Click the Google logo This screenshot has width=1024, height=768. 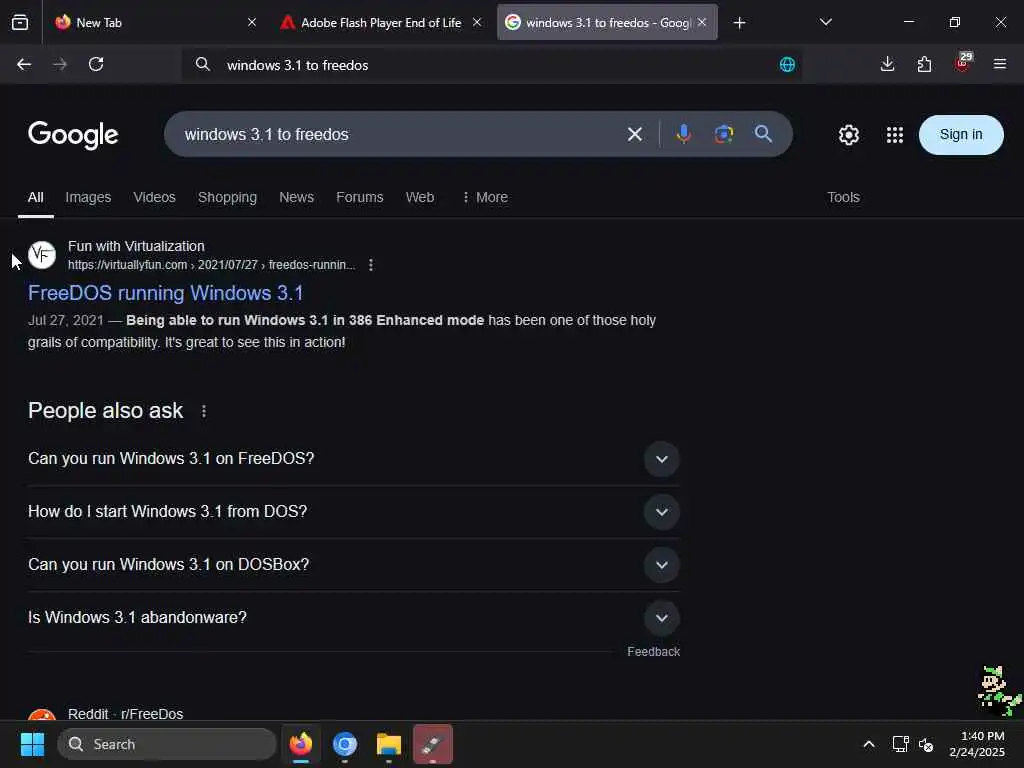click(73, 135)
